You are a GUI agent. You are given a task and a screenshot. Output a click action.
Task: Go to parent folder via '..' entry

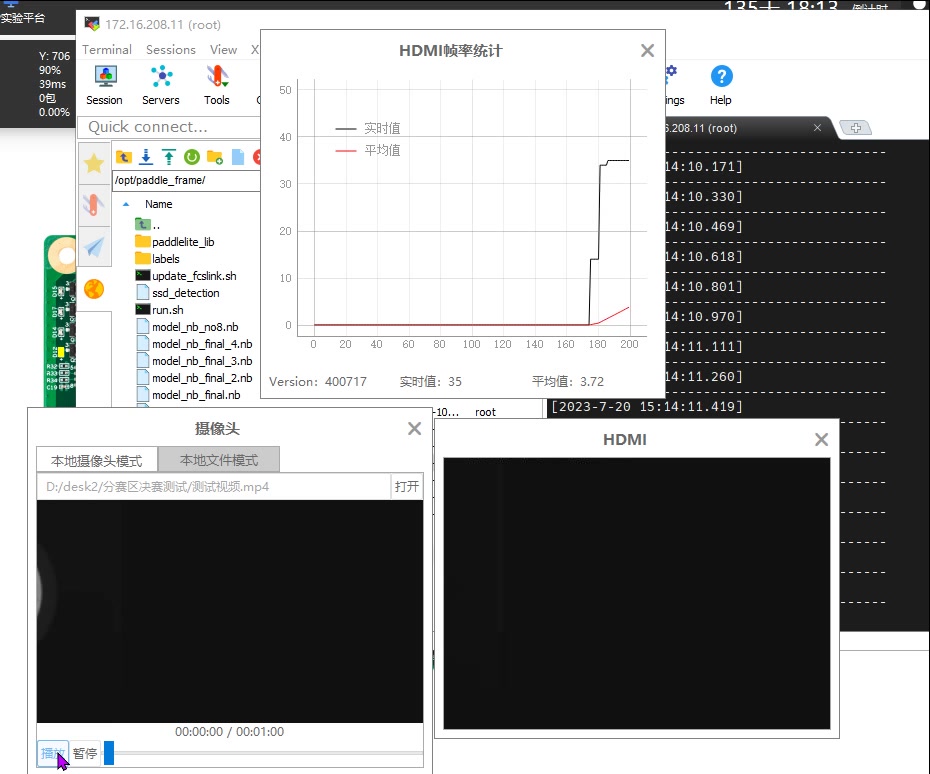pyautogui.click(x=155, y=225)
